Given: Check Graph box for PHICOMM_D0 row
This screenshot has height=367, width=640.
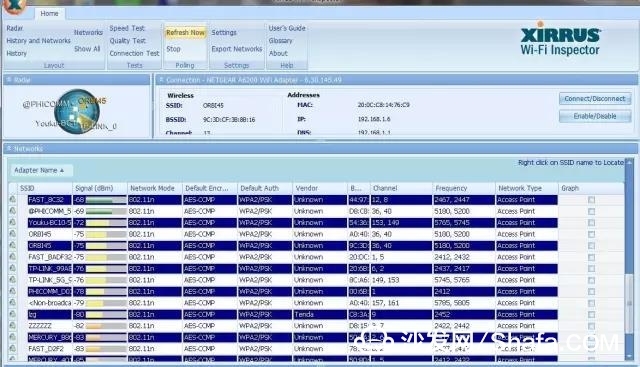Looking at the screenshot, I should point(591,291).
